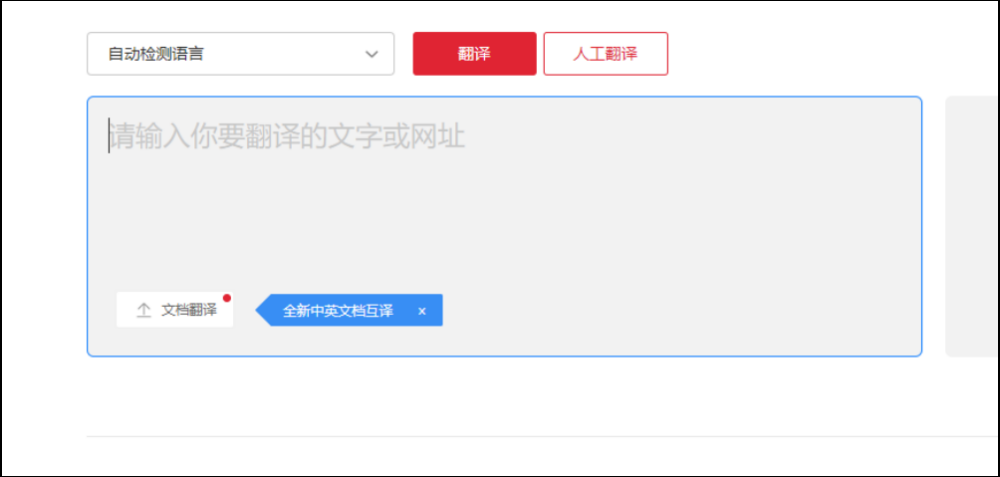Viewport: 1000px width, 477px height.
Task: Click the red notification dot on 文档翻译
Action: tap(227, 298)
